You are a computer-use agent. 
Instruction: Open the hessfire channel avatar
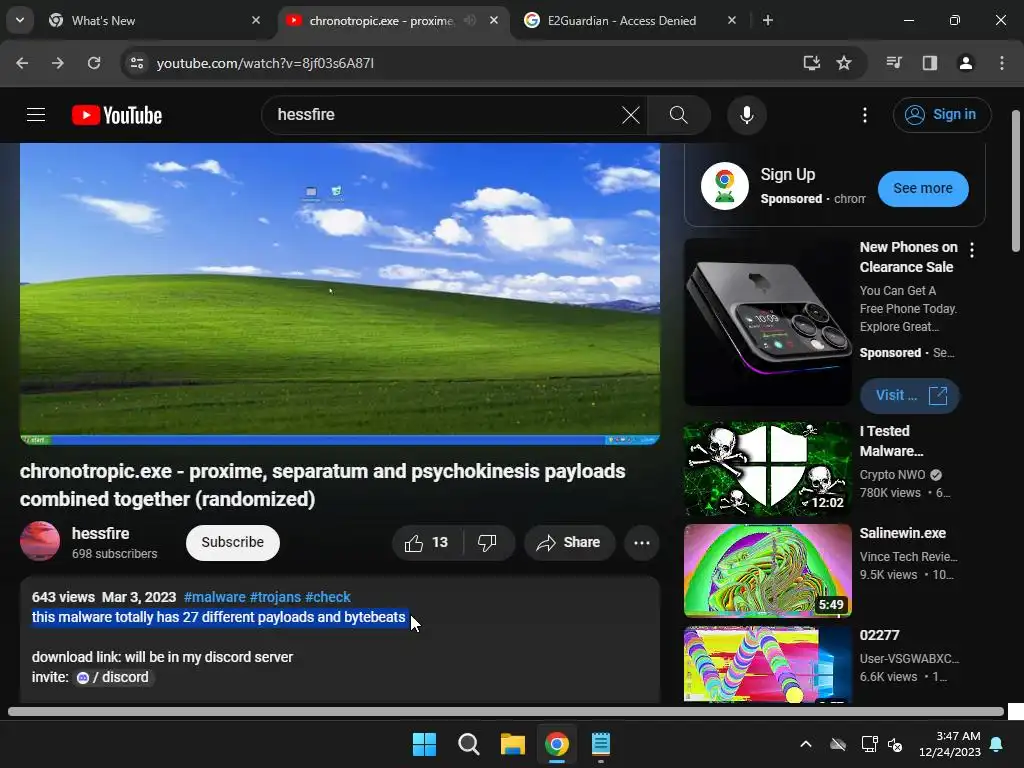40,541
